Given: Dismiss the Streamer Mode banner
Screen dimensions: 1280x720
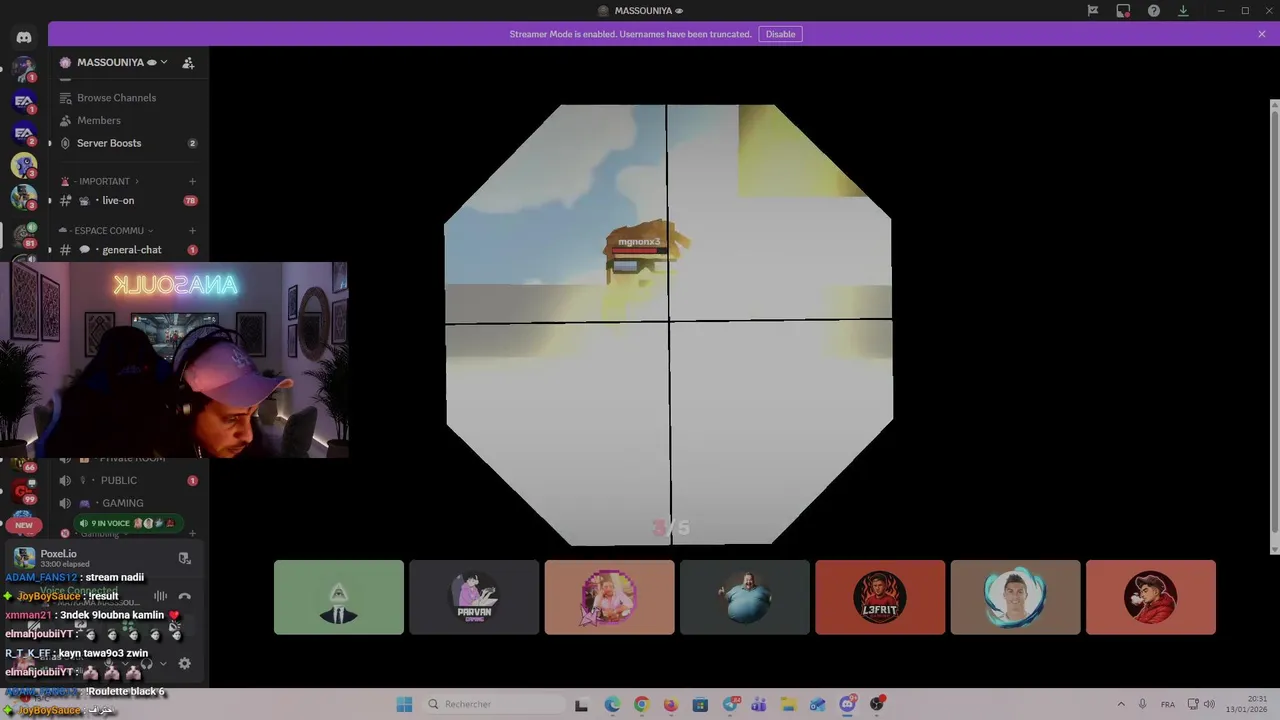Looking at the screenshot, I should pyautogui.click(x=1262, y=34).
